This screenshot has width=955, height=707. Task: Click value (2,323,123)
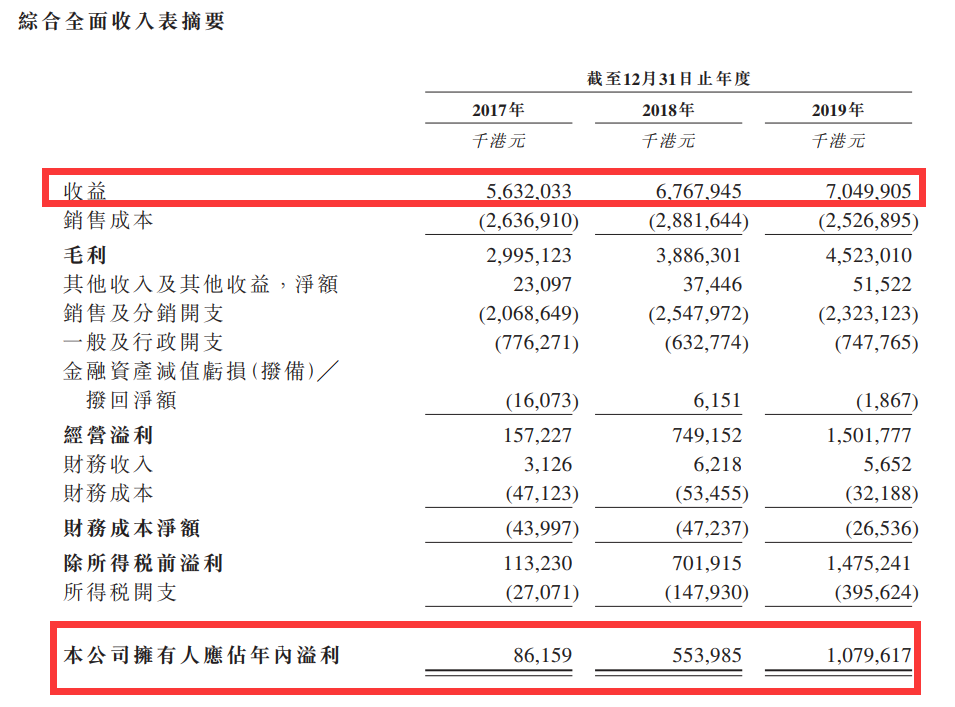pos(869,314)
